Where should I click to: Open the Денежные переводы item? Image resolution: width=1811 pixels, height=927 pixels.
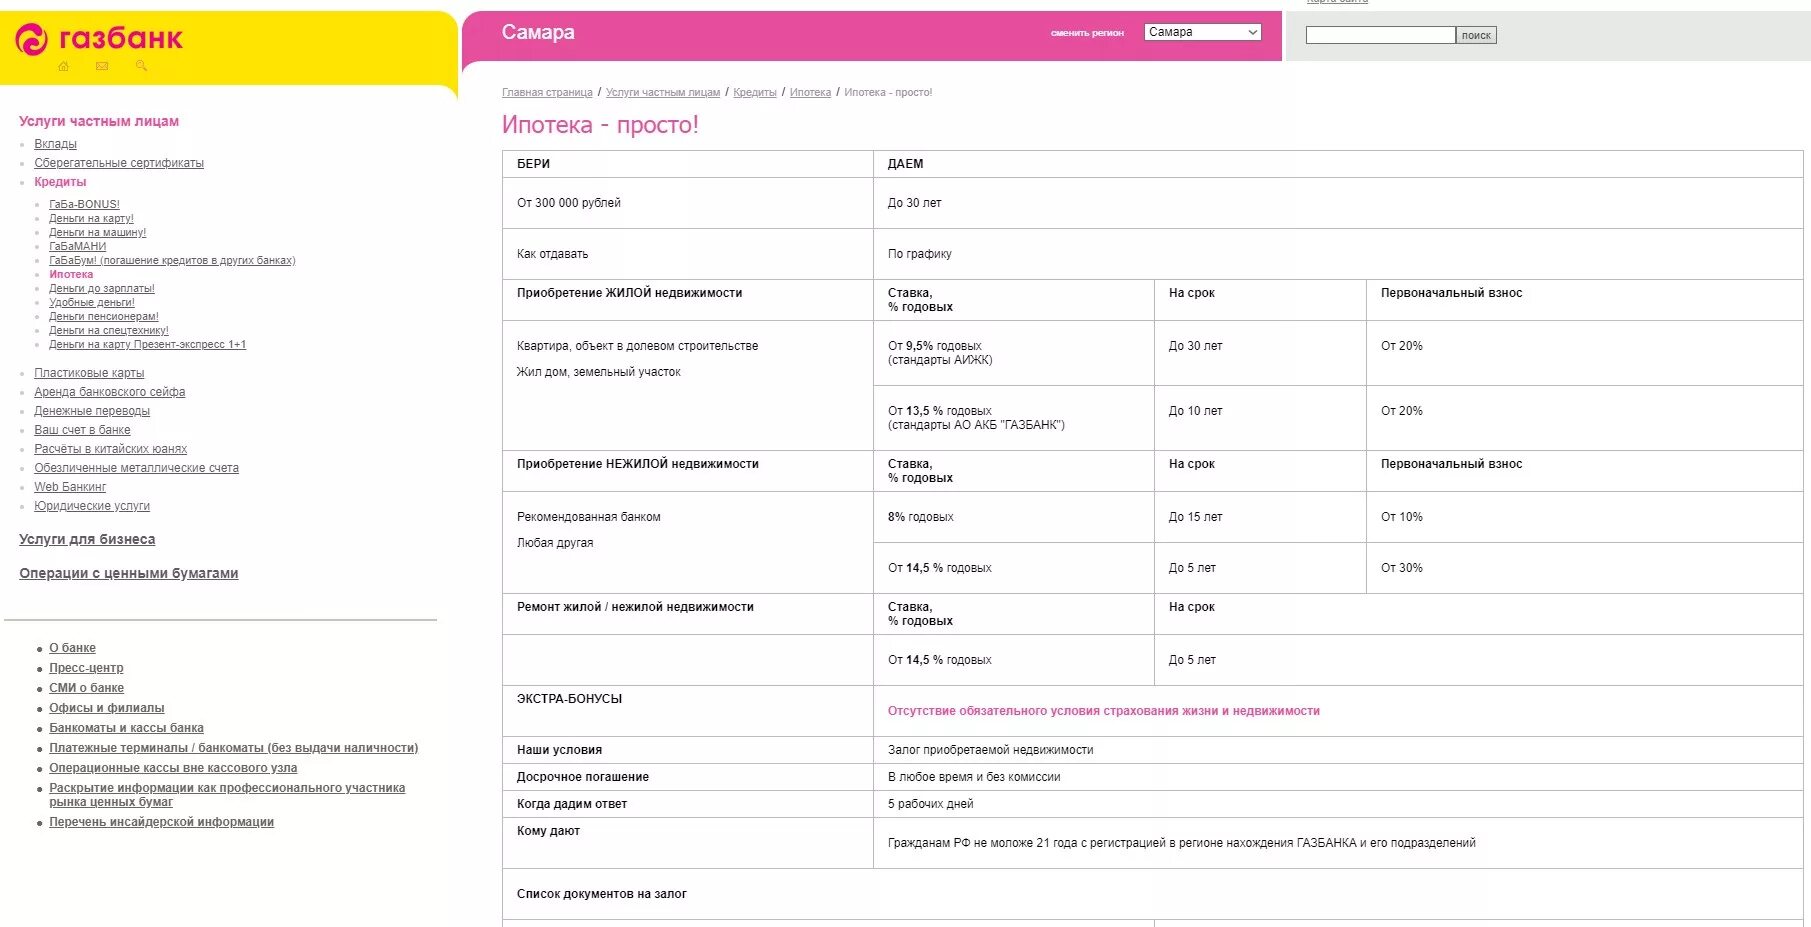(x=92, y=411)
